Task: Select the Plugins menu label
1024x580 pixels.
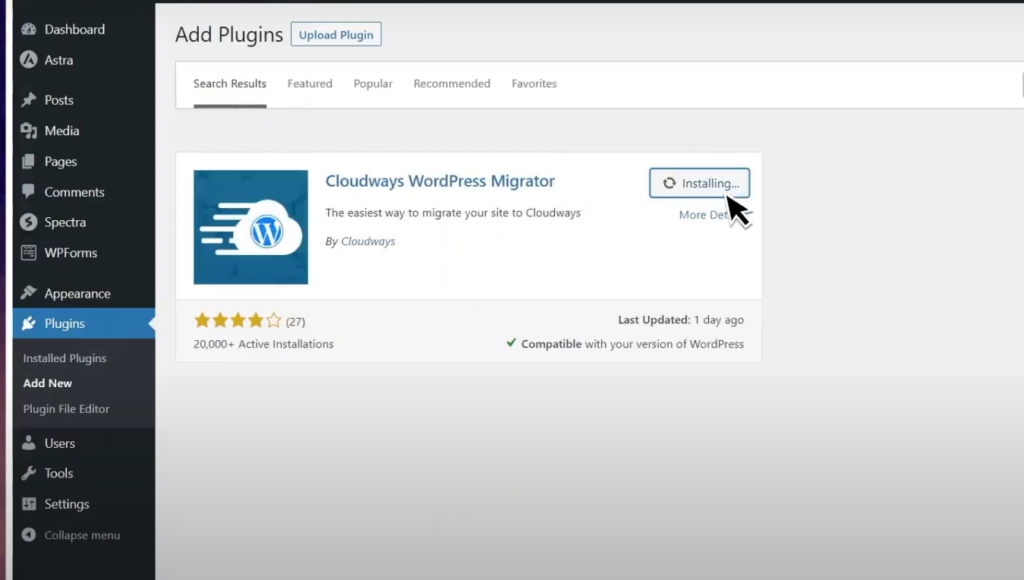Action: point(65,323)
